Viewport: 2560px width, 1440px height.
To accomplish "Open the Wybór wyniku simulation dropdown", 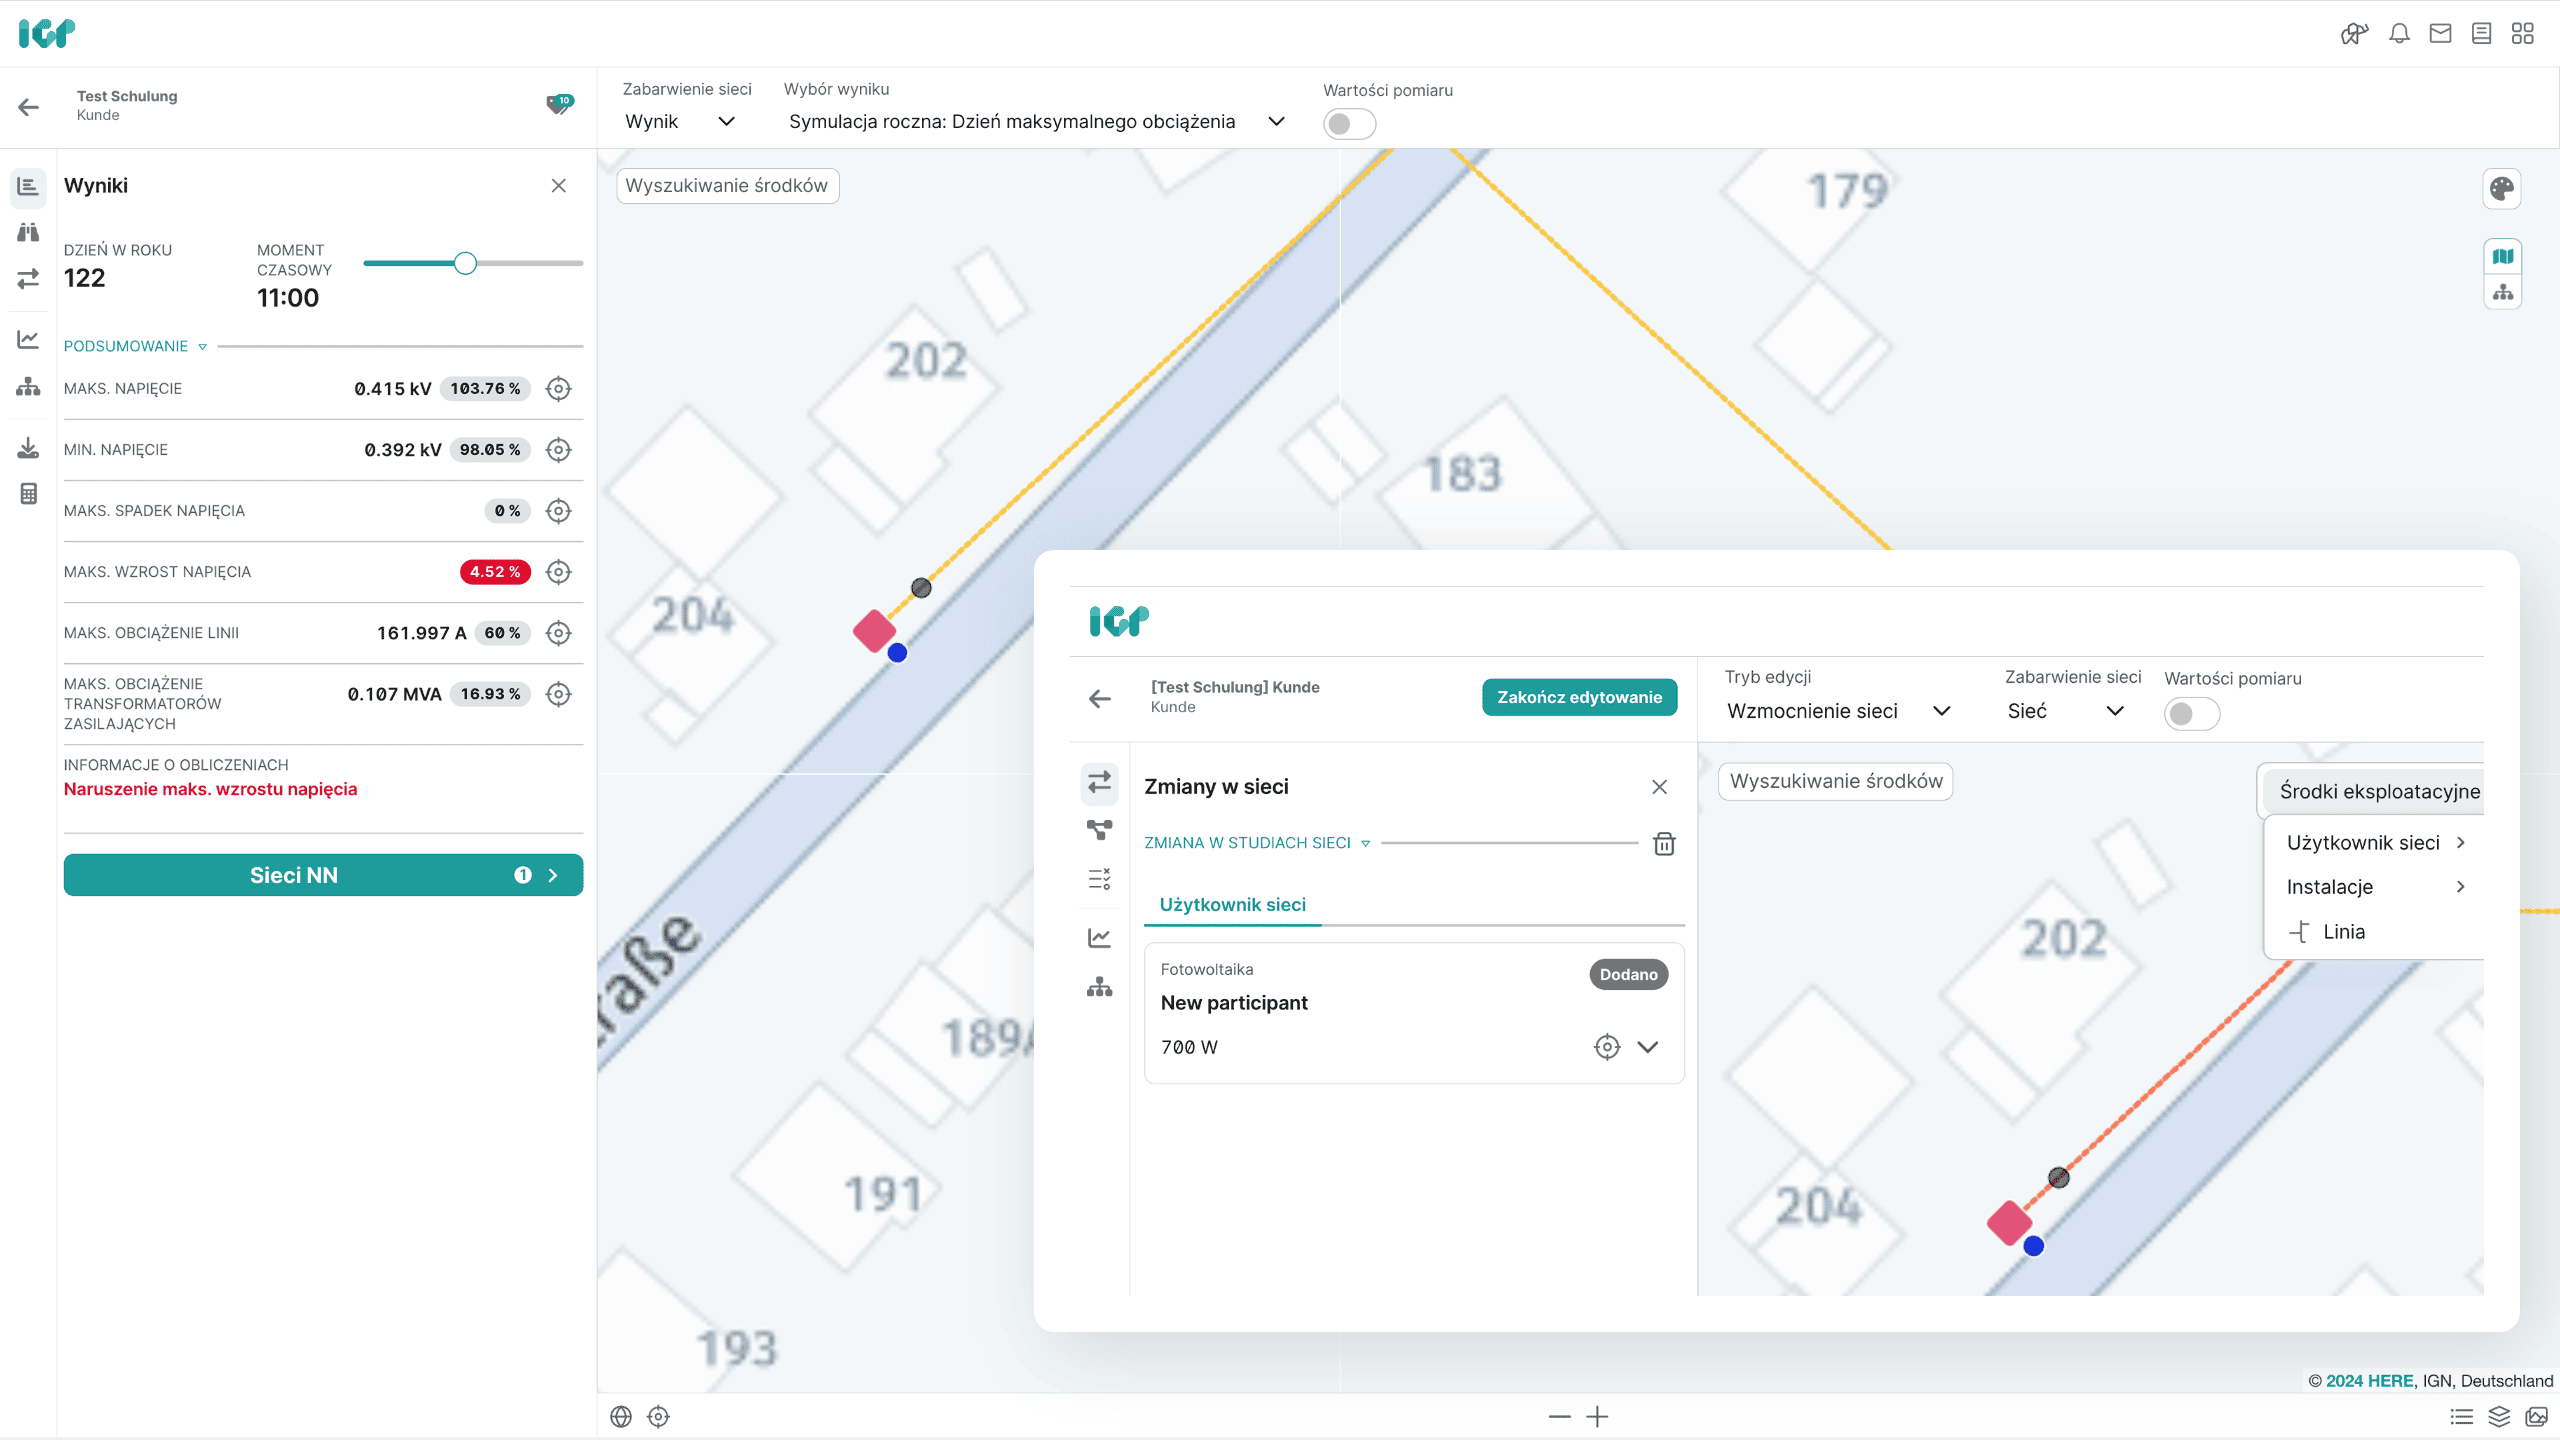I will click(1035, 121).
